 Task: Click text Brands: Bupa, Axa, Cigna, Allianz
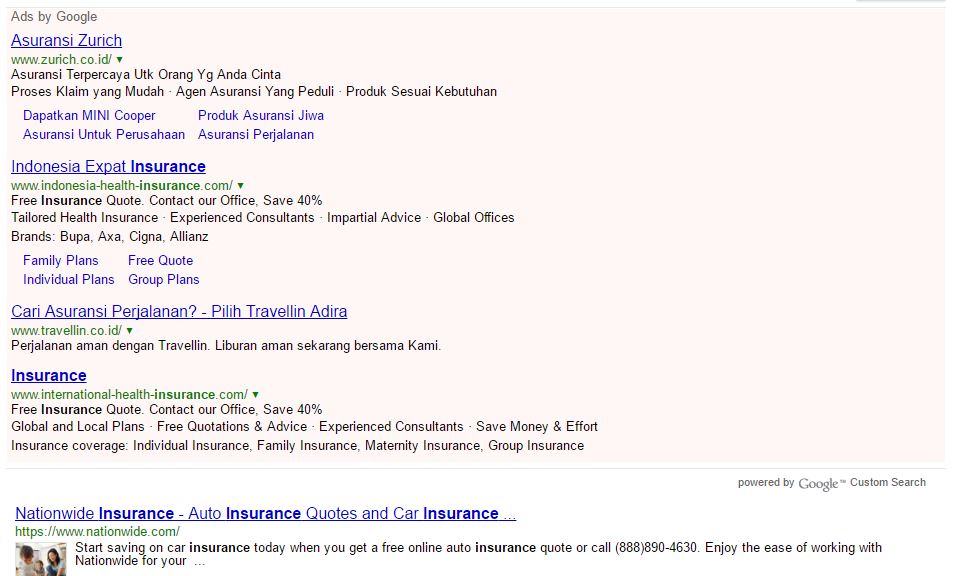point(110,237)
